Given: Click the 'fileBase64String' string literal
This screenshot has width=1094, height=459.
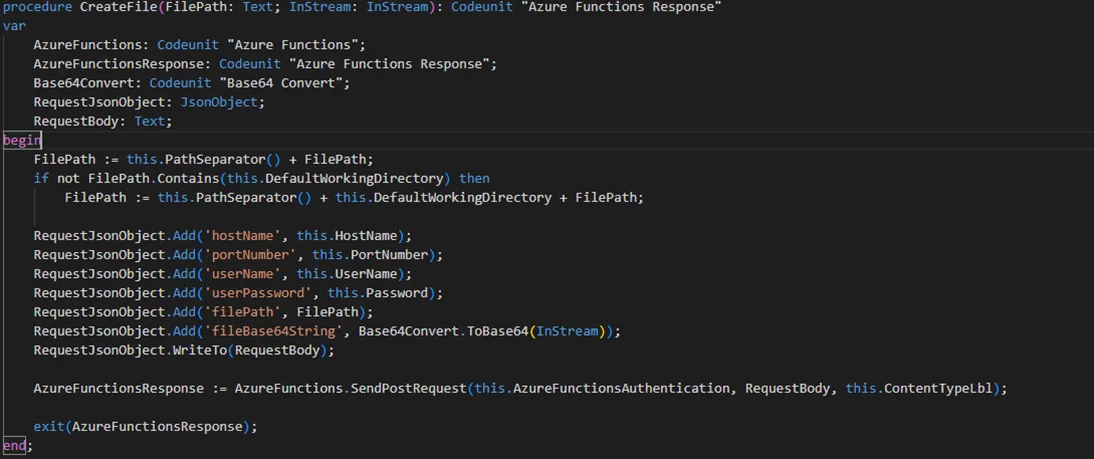Looking at the screenshot, I should pyautogui.click(x=277, y=330).
